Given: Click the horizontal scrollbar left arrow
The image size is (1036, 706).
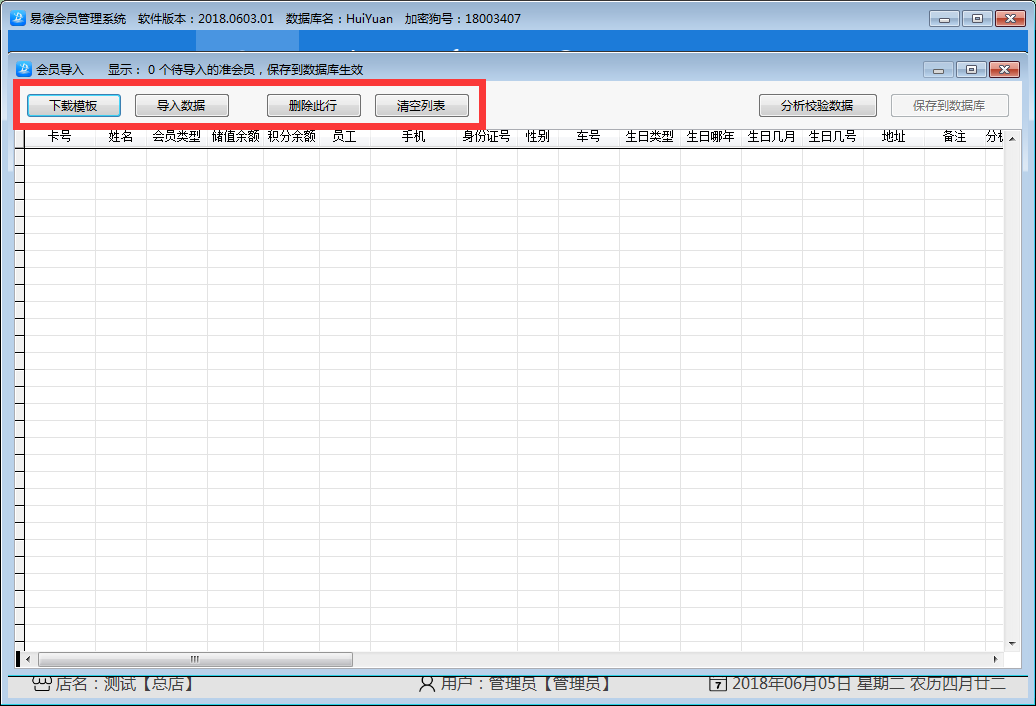Looking at the screenshot, I should [x=28, y=659].
